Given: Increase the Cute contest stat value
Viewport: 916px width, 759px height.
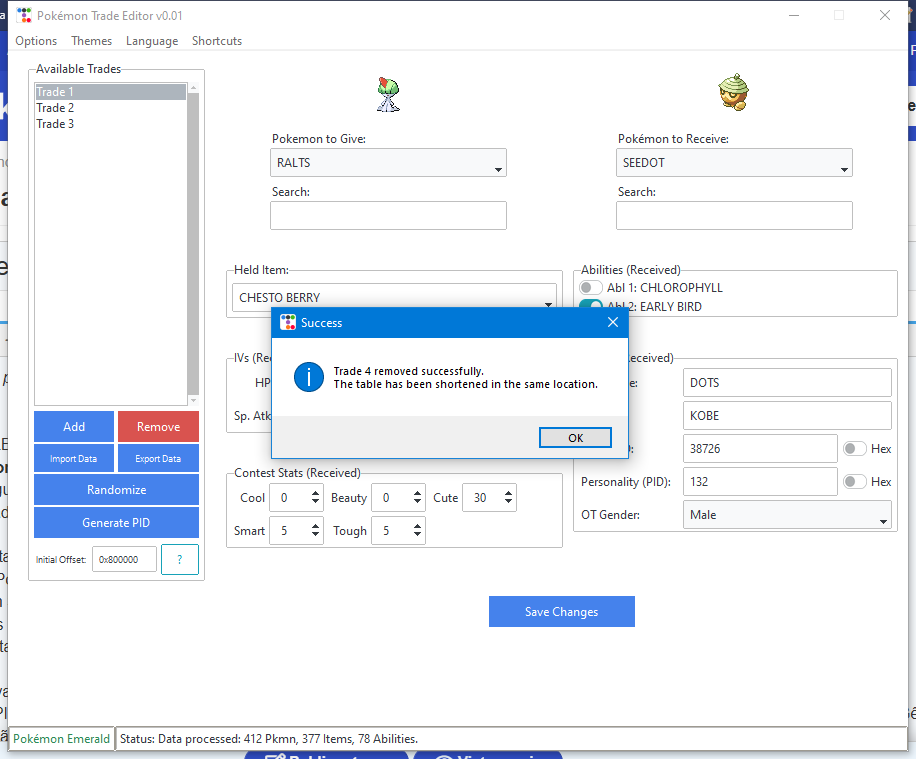Looking at the screenshot, I should pos(509,492).
